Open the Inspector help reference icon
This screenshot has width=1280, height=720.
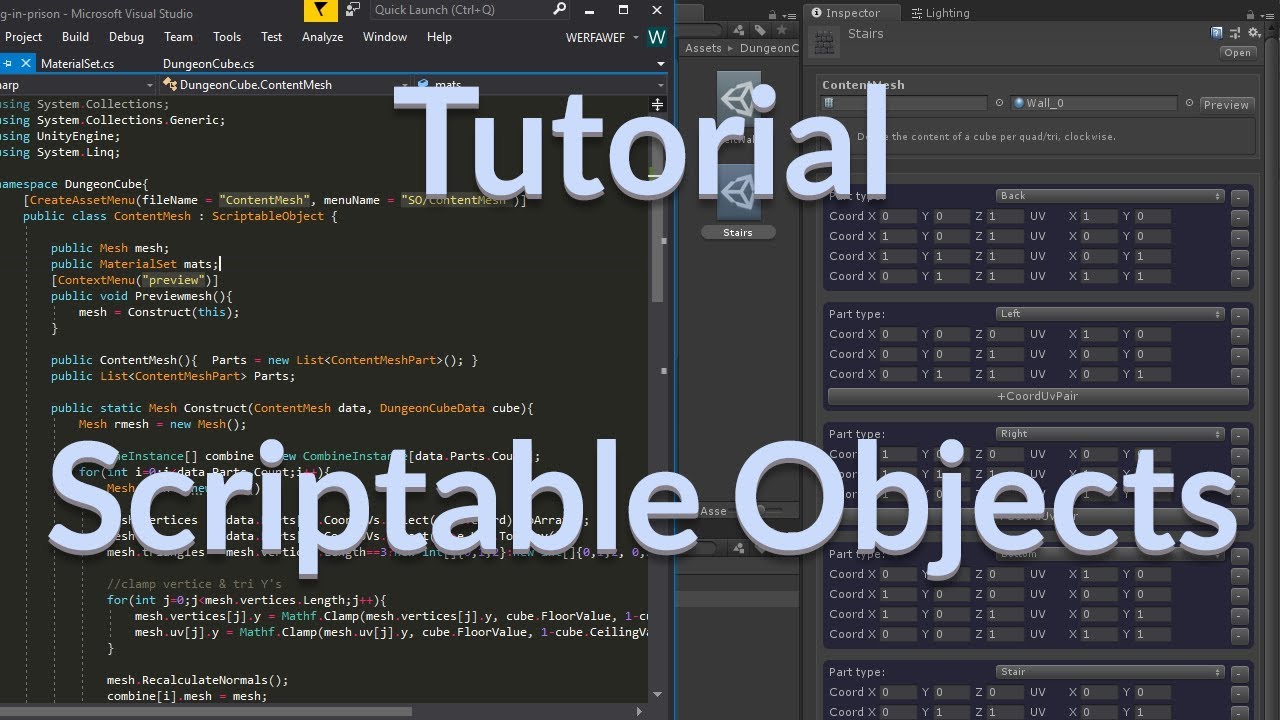[1216, 33]
